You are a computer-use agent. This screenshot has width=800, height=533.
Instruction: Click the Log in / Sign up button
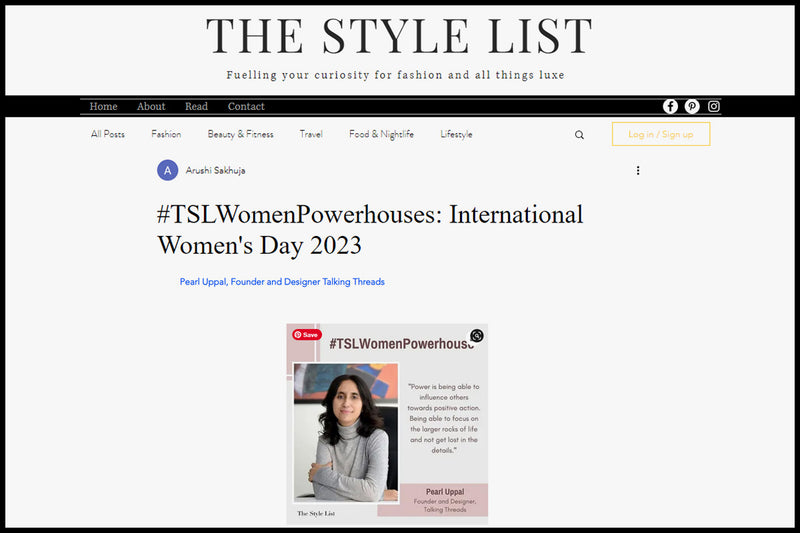pyautogui.click(x=661, y=134)
